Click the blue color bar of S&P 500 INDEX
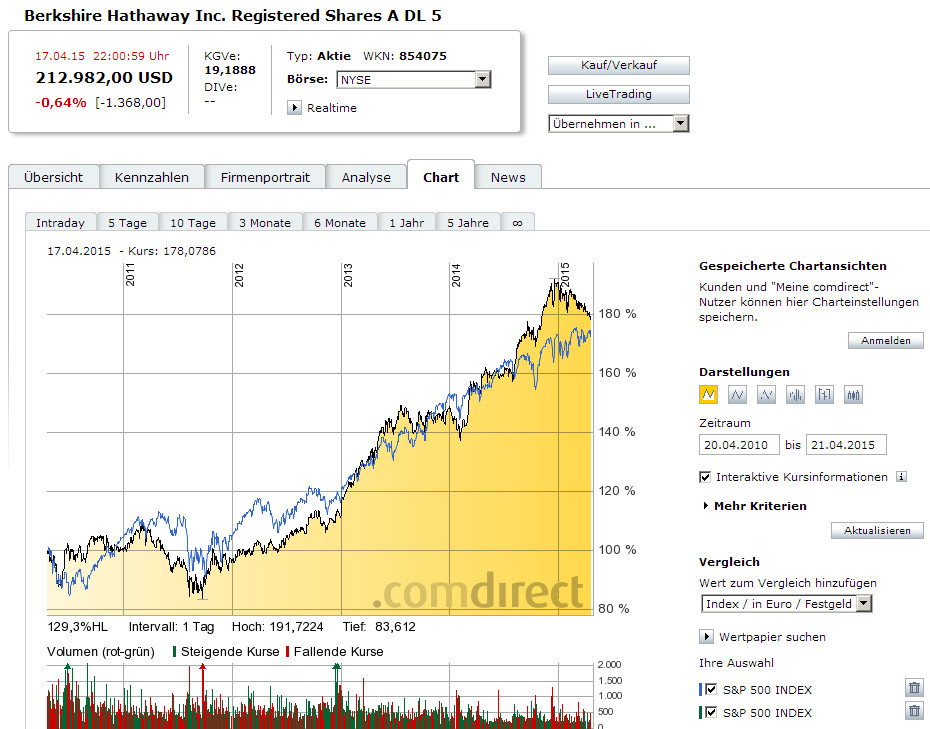Viewport: 930px width, 729px height. [x=701, y=689]
